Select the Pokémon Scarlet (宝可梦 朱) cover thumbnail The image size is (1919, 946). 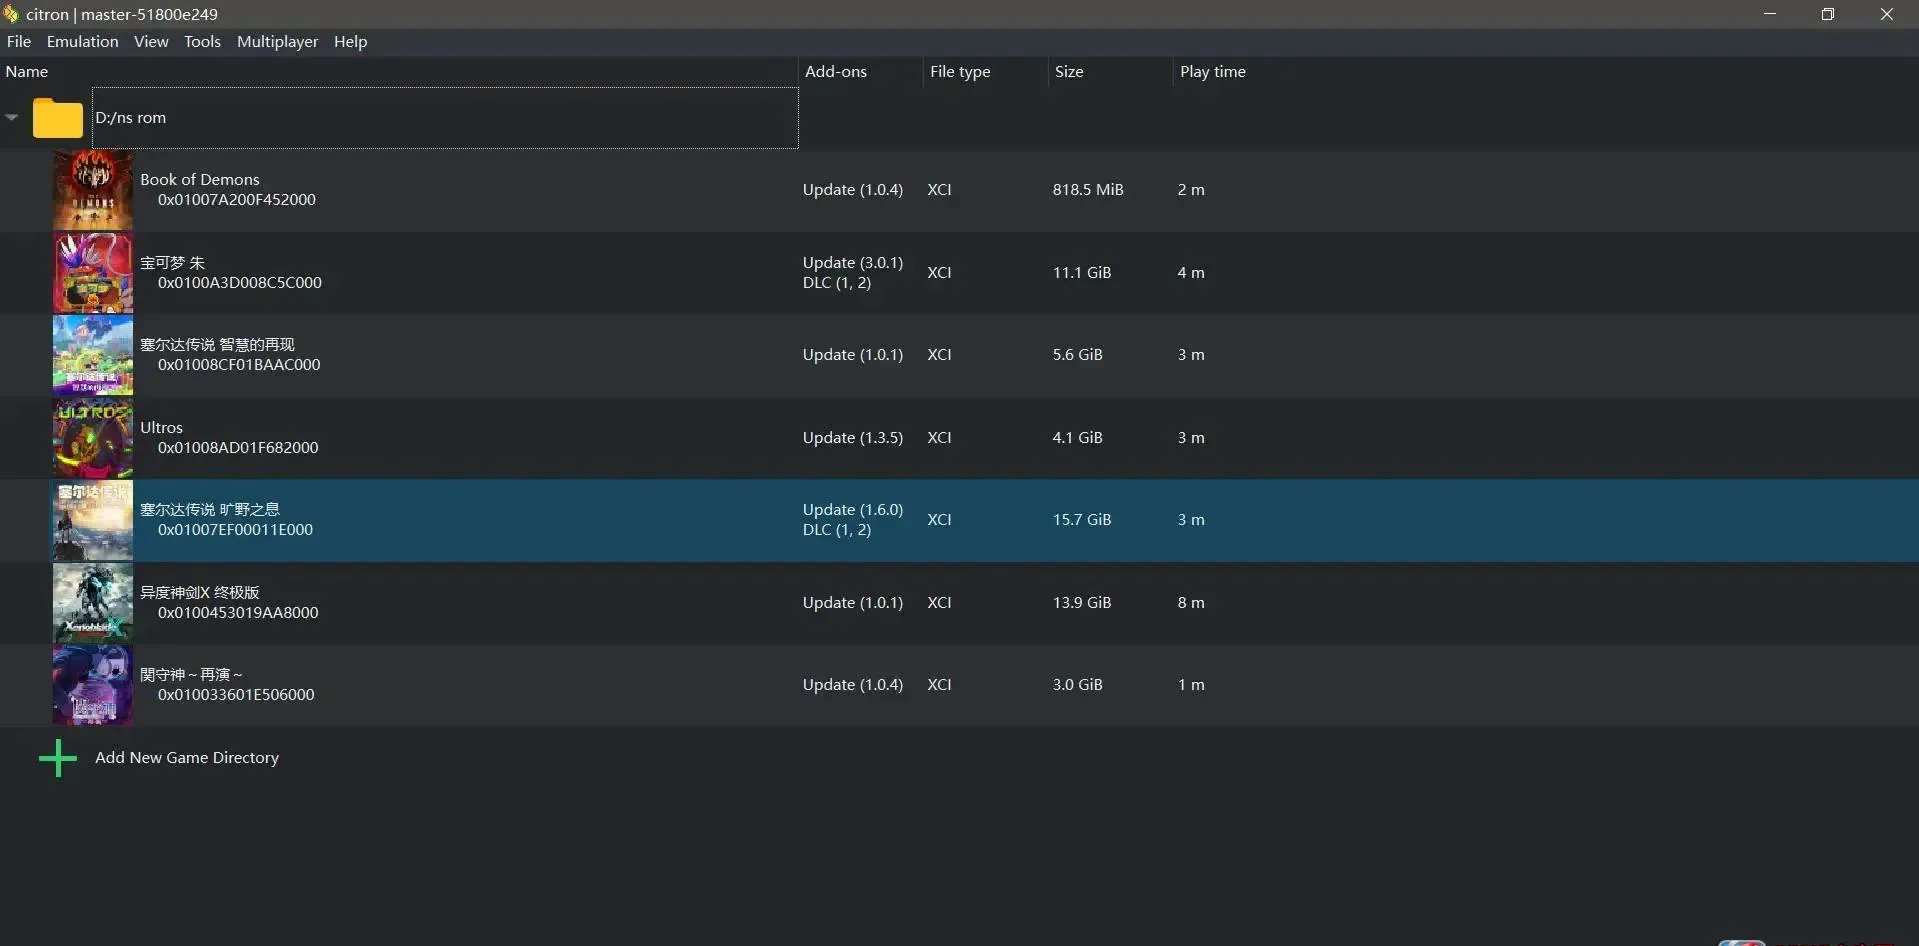point(92,273)
